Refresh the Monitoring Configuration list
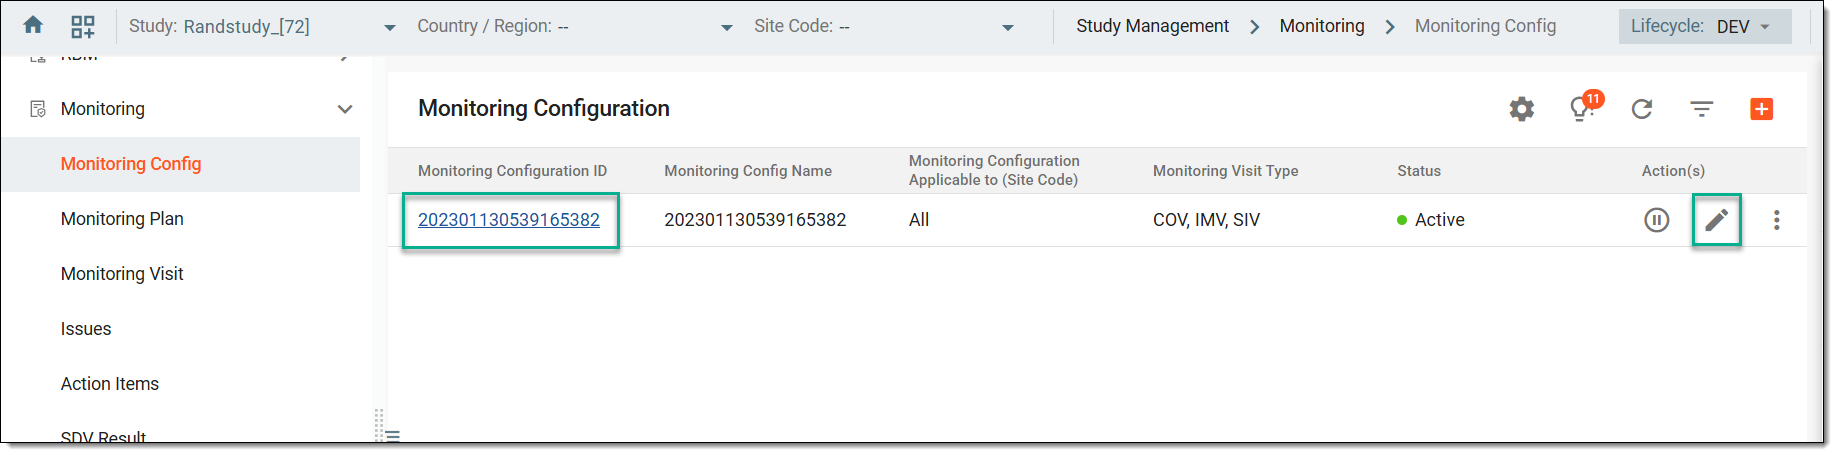The image size is (1836, 455). 1642,109
